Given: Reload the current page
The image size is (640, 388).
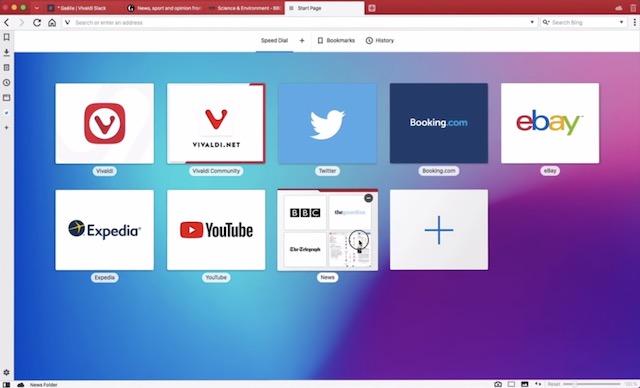Looking at the screenshot, I should pos(37,22).
